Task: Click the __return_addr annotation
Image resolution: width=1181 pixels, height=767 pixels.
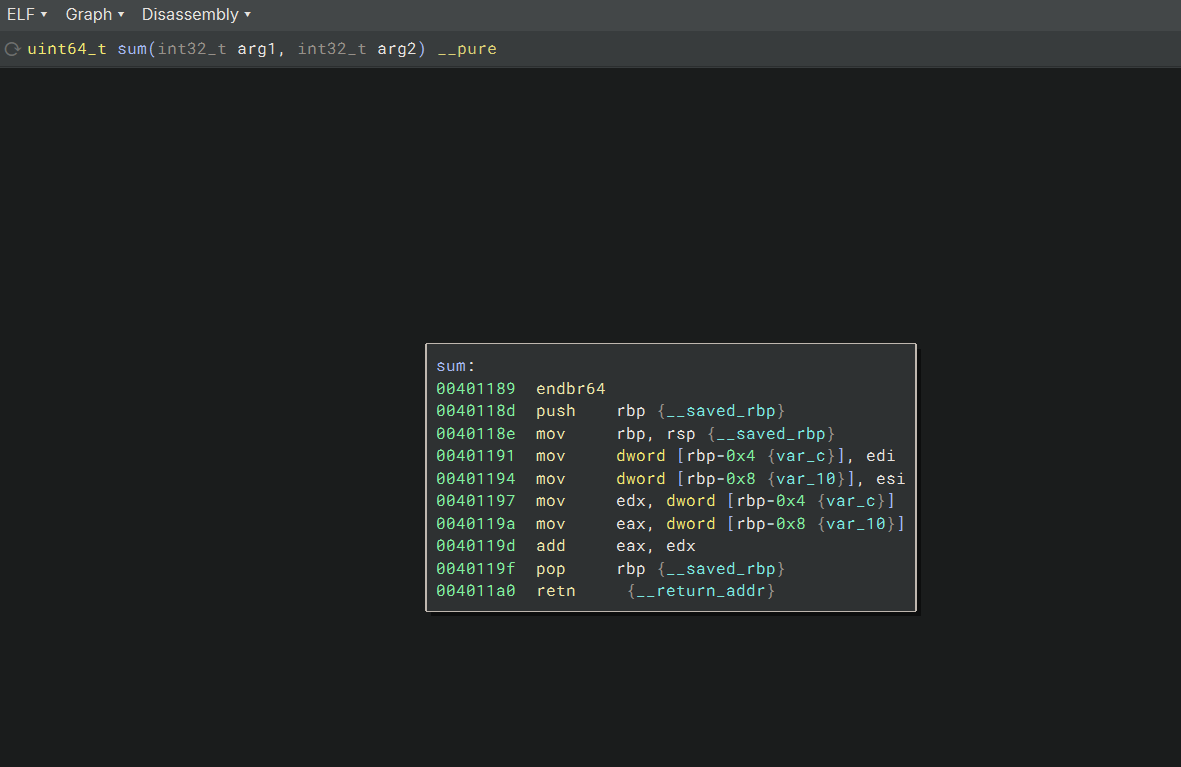Action: tap(701, 591)
